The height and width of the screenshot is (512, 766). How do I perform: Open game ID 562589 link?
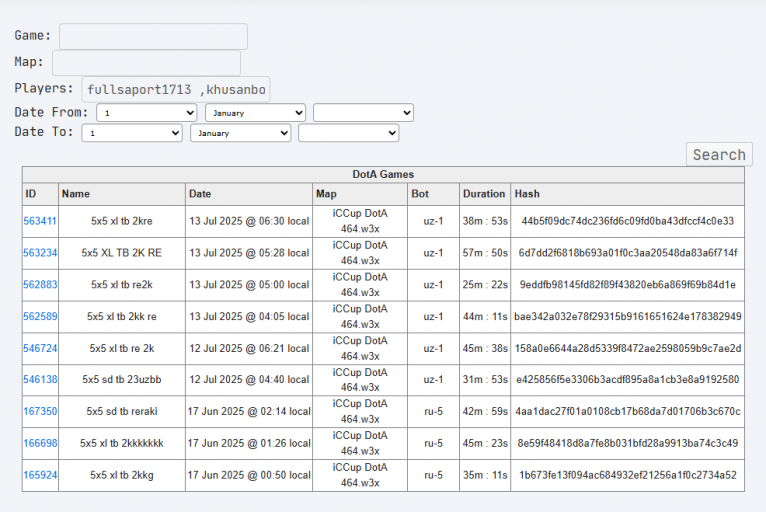[x=40, y=317]
